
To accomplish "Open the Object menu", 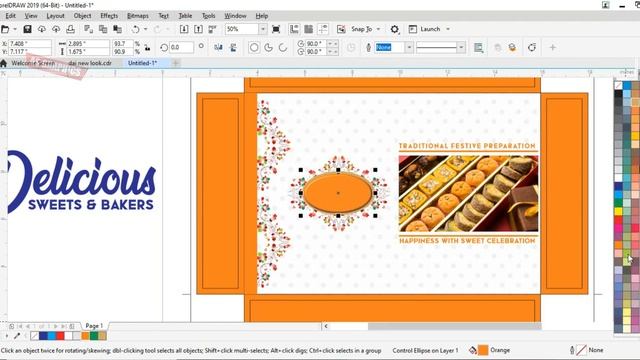I will pos(82,16).
